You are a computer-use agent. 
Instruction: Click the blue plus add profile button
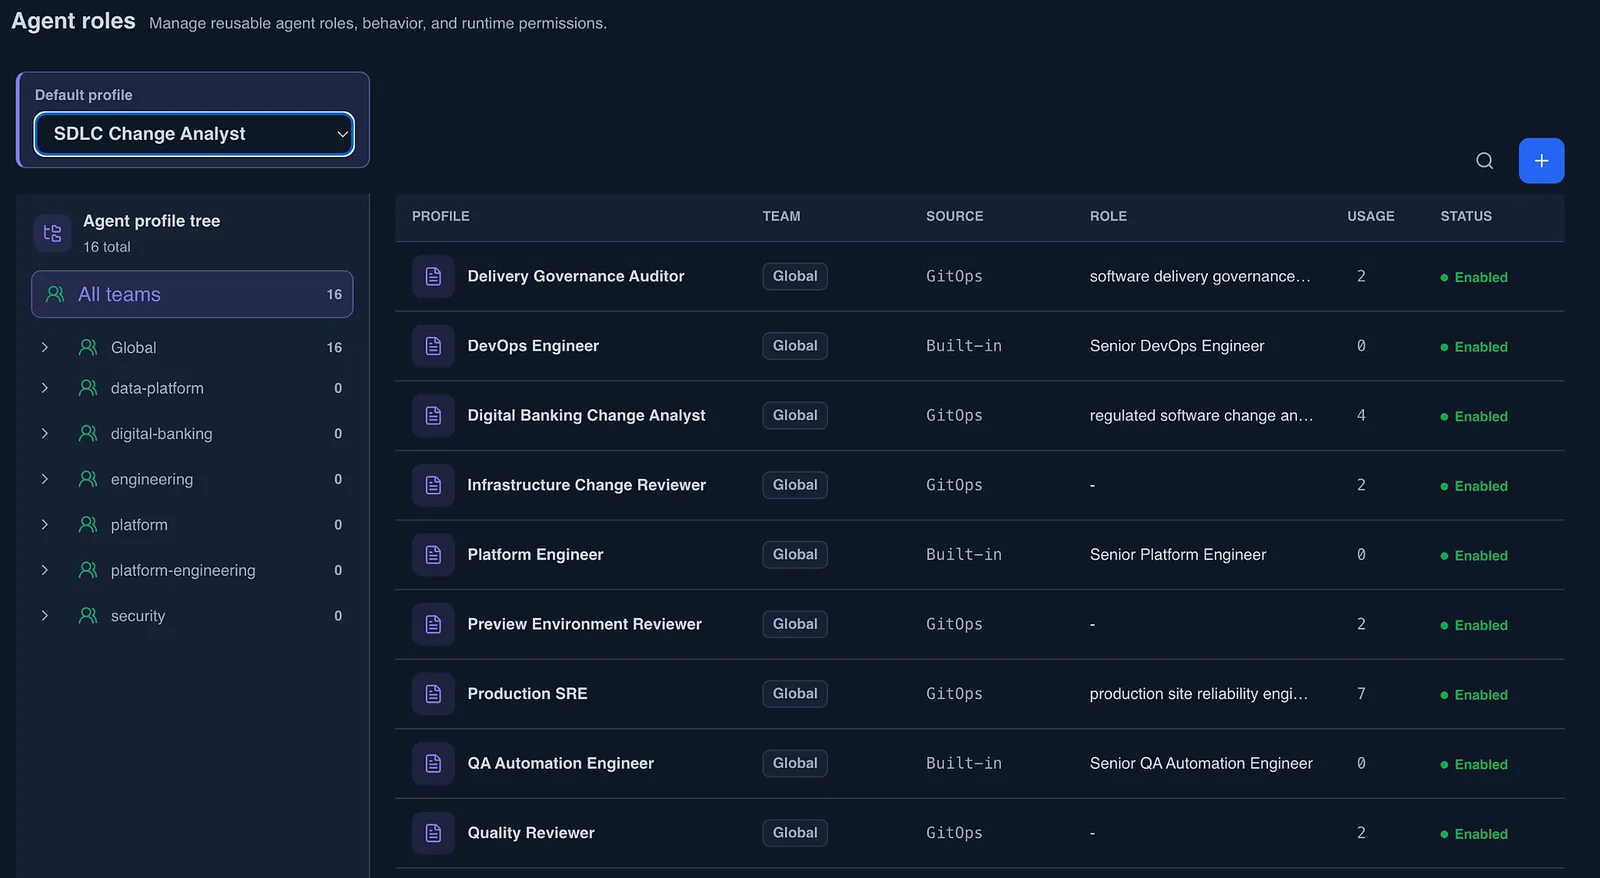coord(1541,161)
